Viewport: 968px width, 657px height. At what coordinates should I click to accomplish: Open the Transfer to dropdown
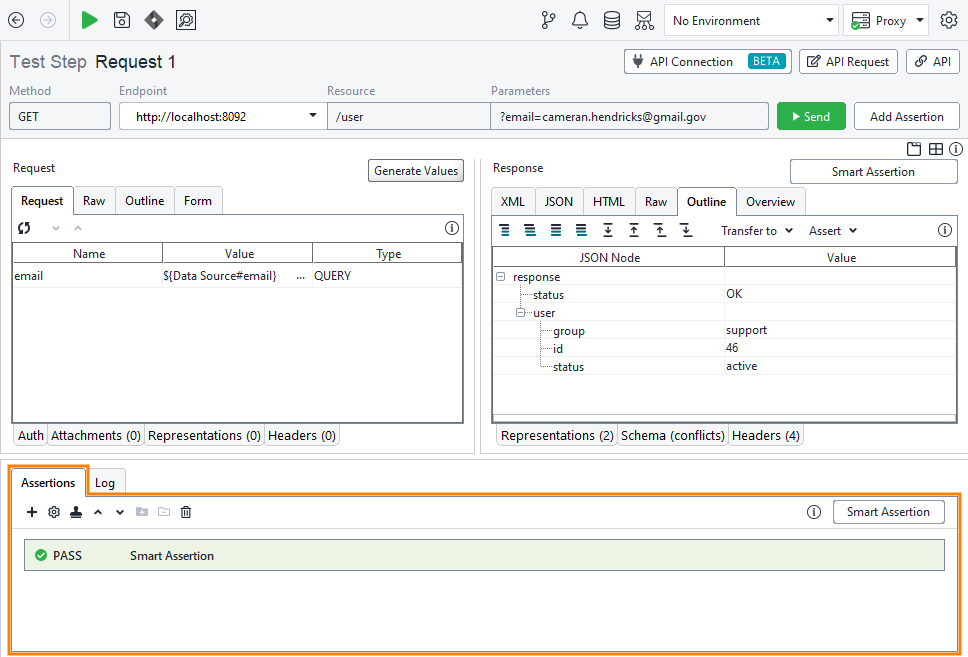click(757, 230)
